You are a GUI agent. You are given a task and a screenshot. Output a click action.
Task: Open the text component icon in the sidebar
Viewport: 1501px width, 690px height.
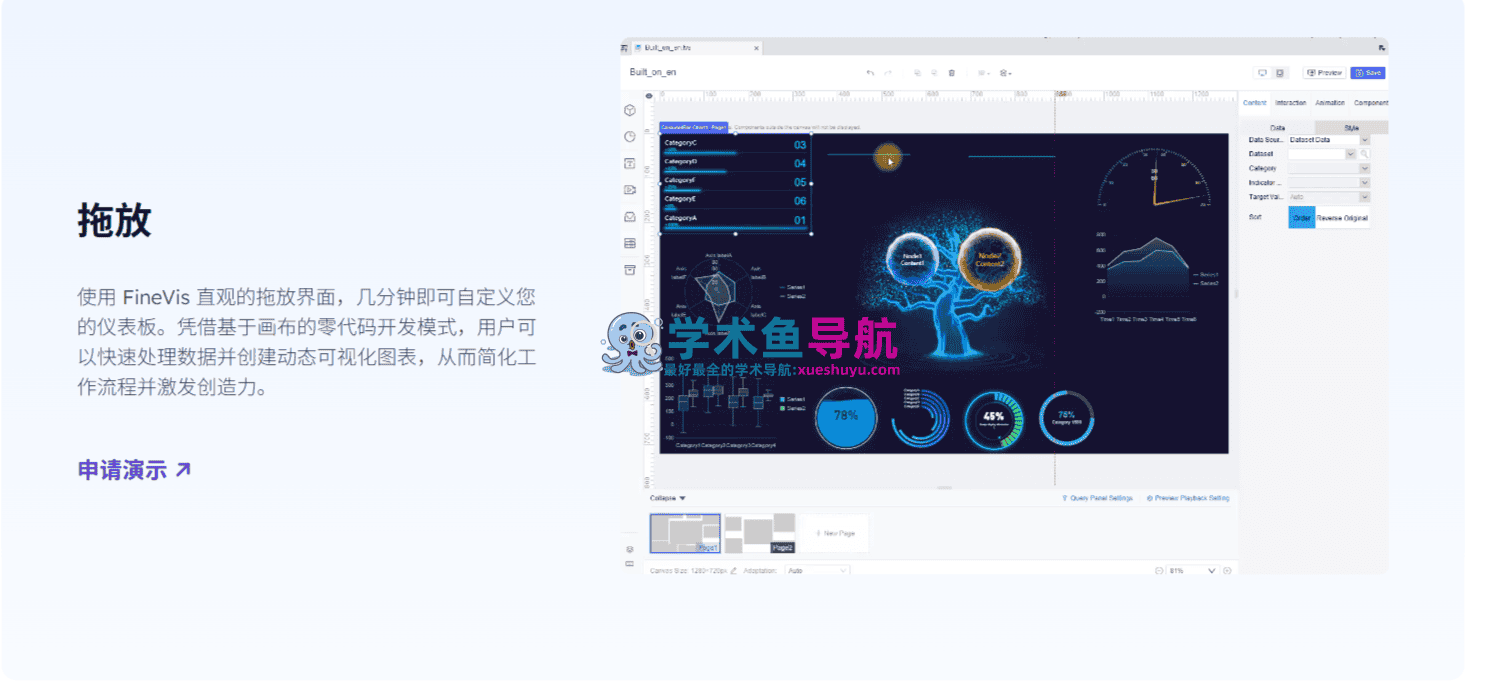(x=630, y=163)
